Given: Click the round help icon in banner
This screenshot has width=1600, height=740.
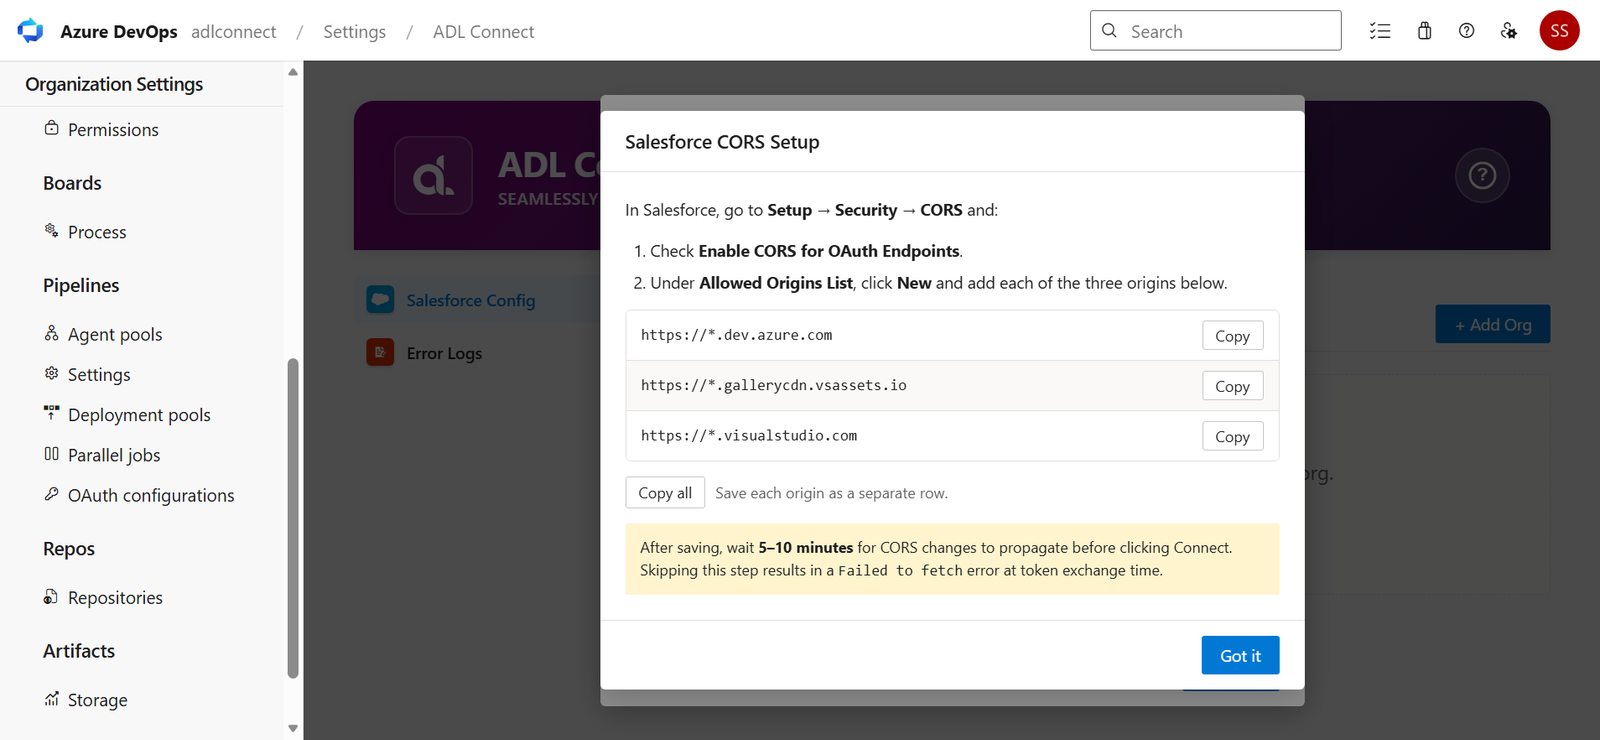Looking at the screenshot, I should pyautogui.click(x=1482, y=175).
